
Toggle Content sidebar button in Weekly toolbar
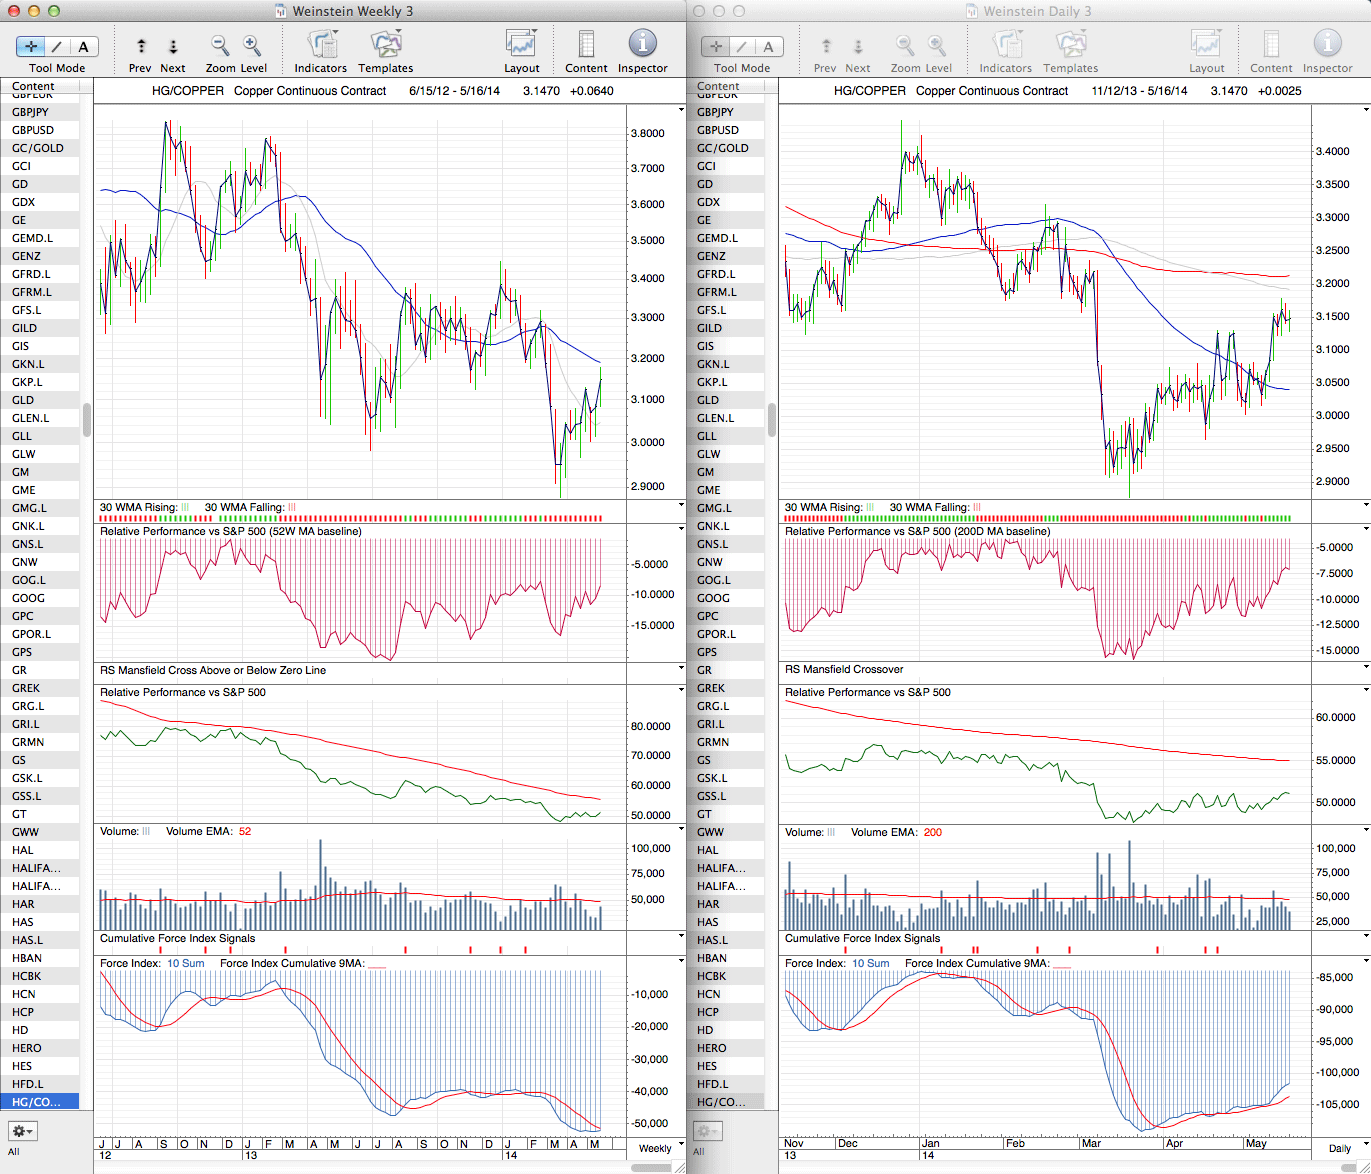586,45
